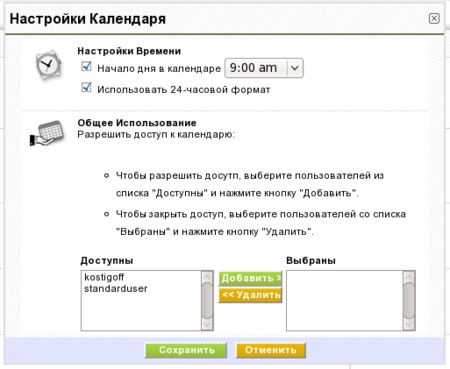The image size is (450, 369).
Task: Click down arrow of Выбраны list scrollbar
Action: point(409,324)
